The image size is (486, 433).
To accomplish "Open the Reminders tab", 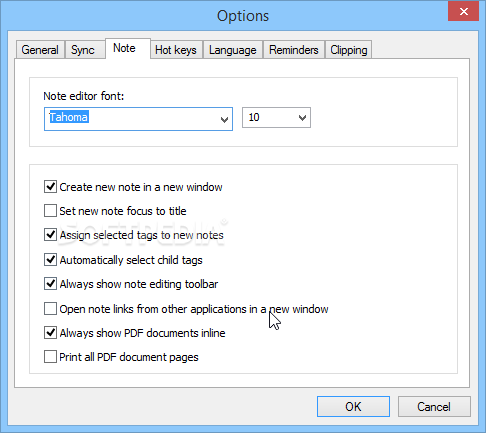I will (294, 50).
